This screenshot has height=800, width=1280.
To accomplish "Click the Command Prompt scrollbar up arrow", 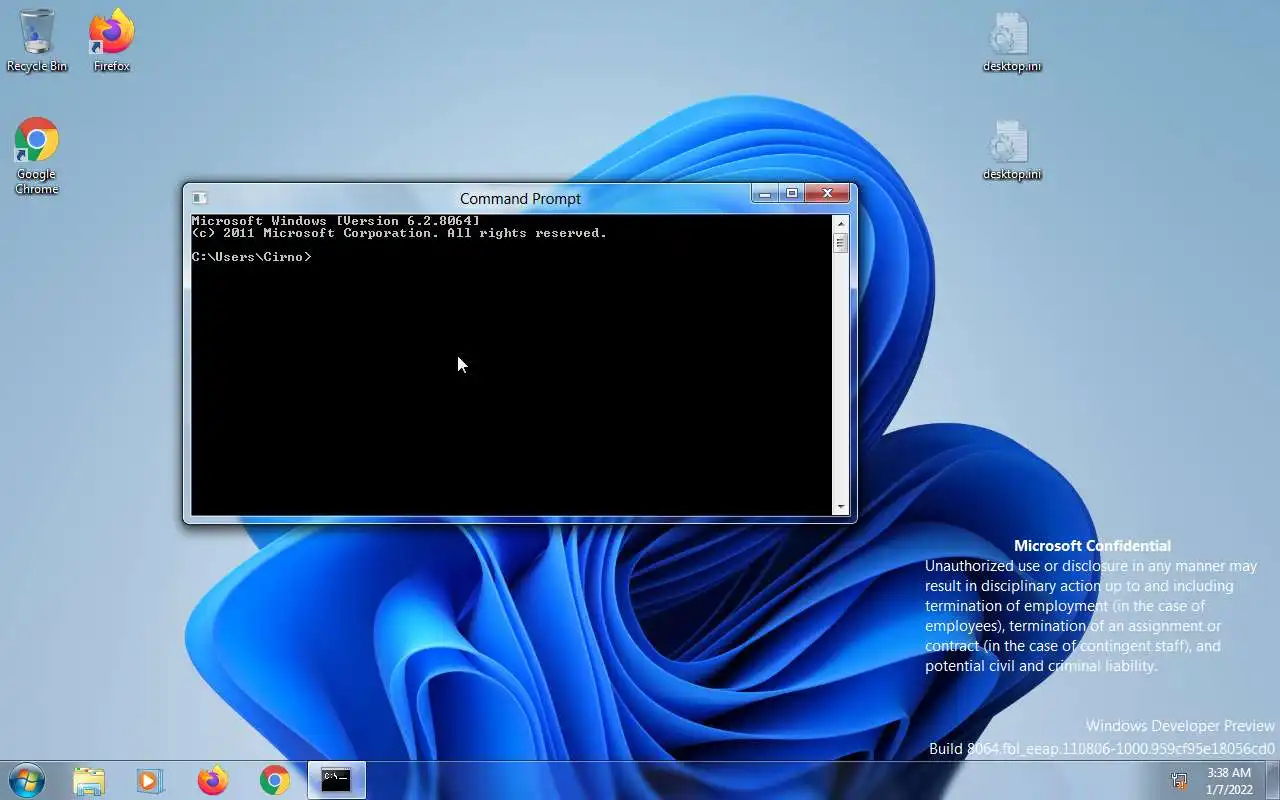I will (840, 223).
